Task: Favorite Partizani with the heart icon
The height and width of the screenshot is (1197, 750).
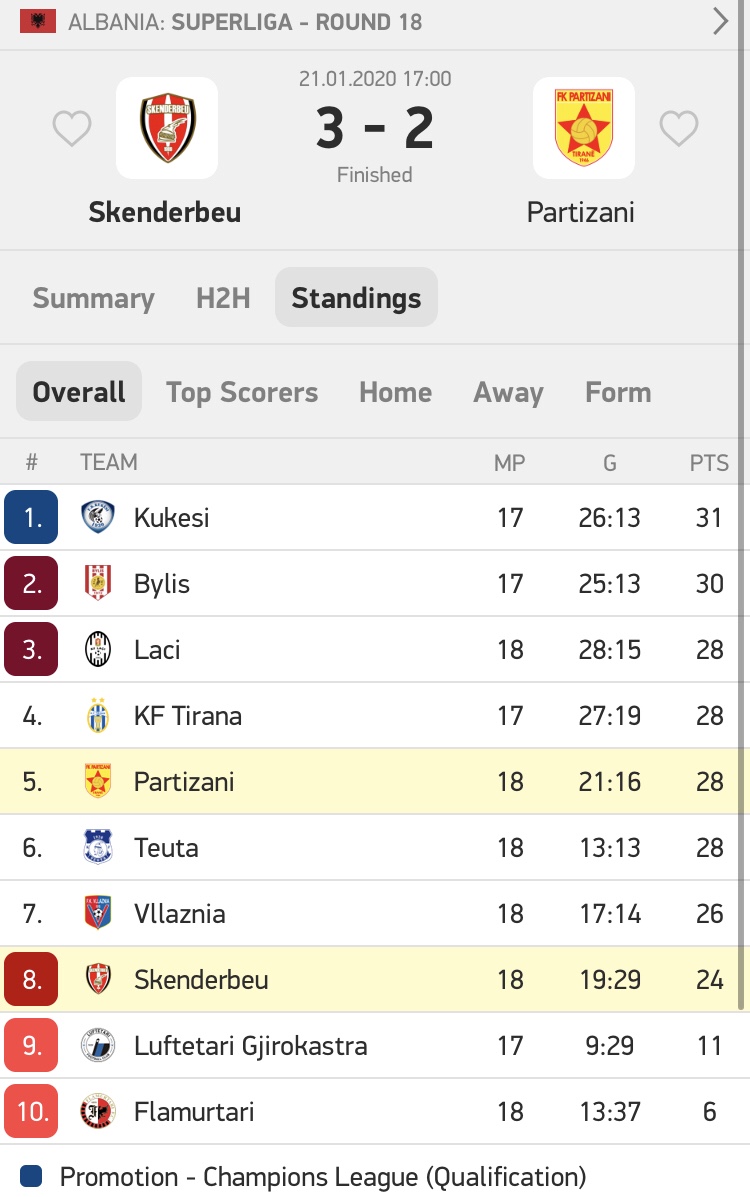Action: [x=678, y=129]
